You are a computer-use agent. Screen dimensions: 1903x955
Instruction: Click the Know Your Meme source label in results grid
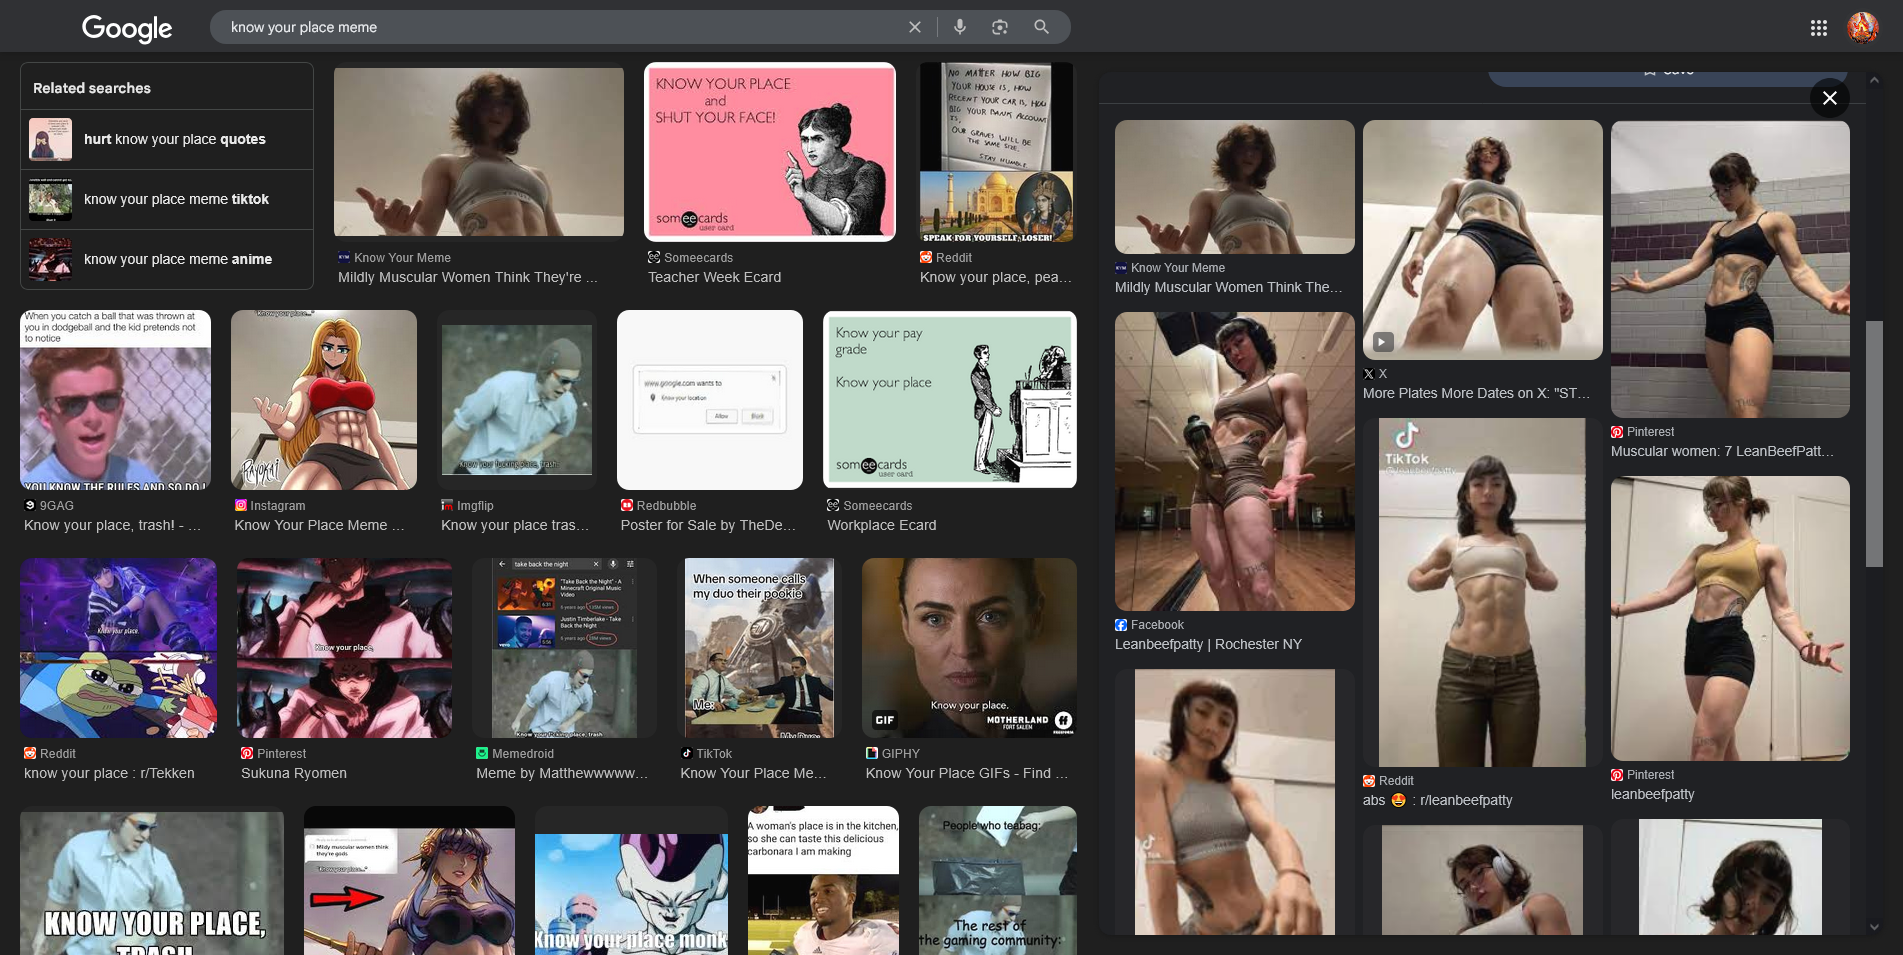tap(402, 258)
